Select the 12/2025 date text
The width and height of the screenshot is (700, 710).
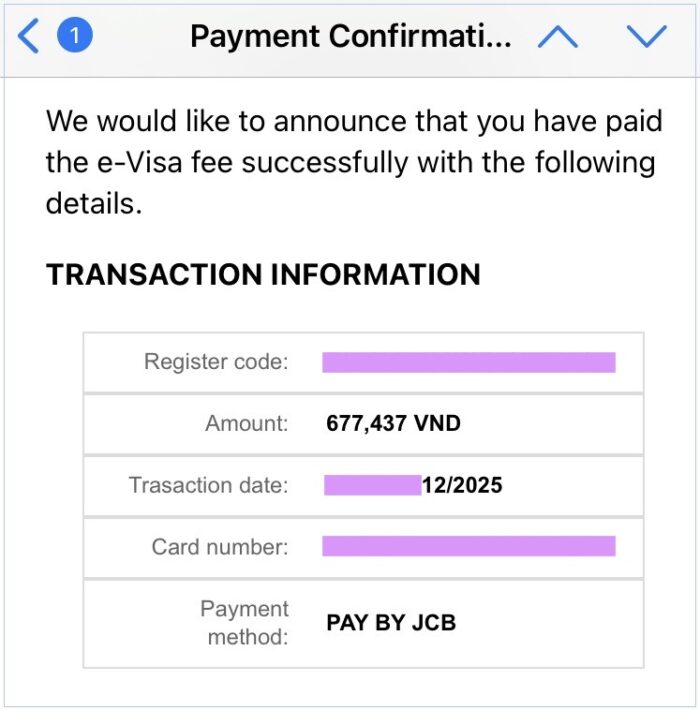click(462, 486)
